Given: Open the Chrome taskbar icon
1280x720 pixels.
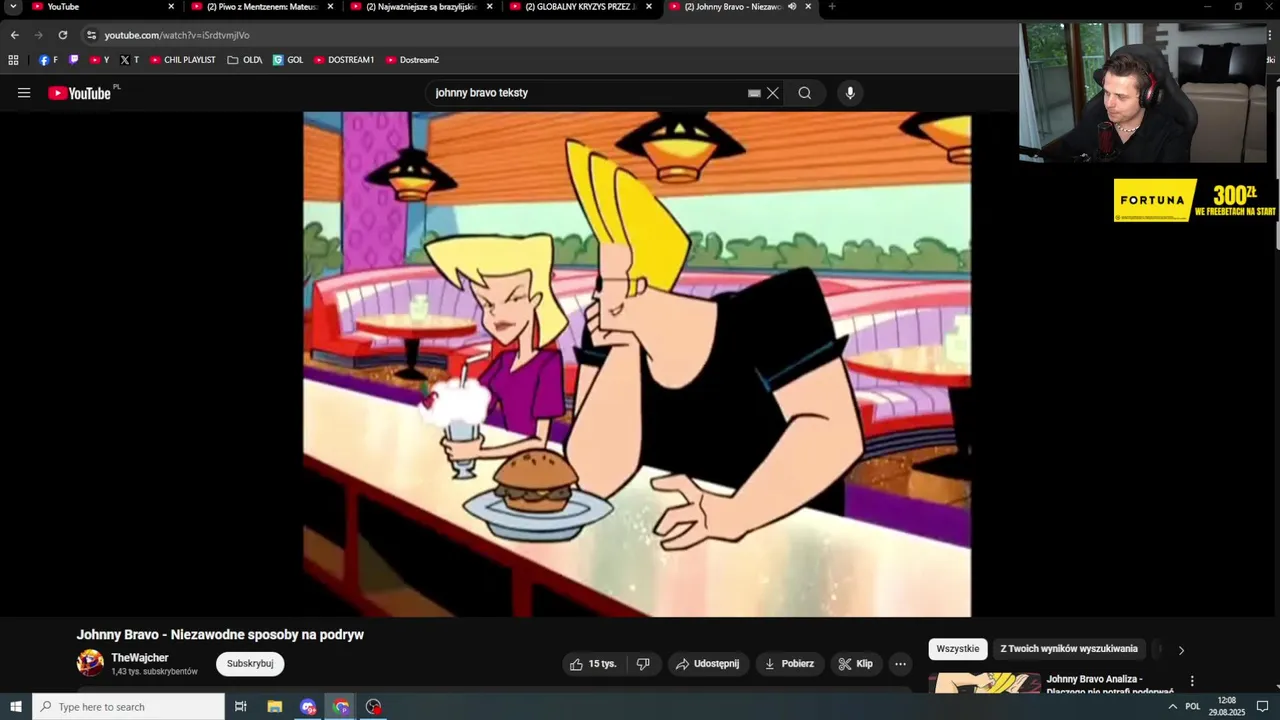Looking at the screenshot, I should [x=341, y=707].
